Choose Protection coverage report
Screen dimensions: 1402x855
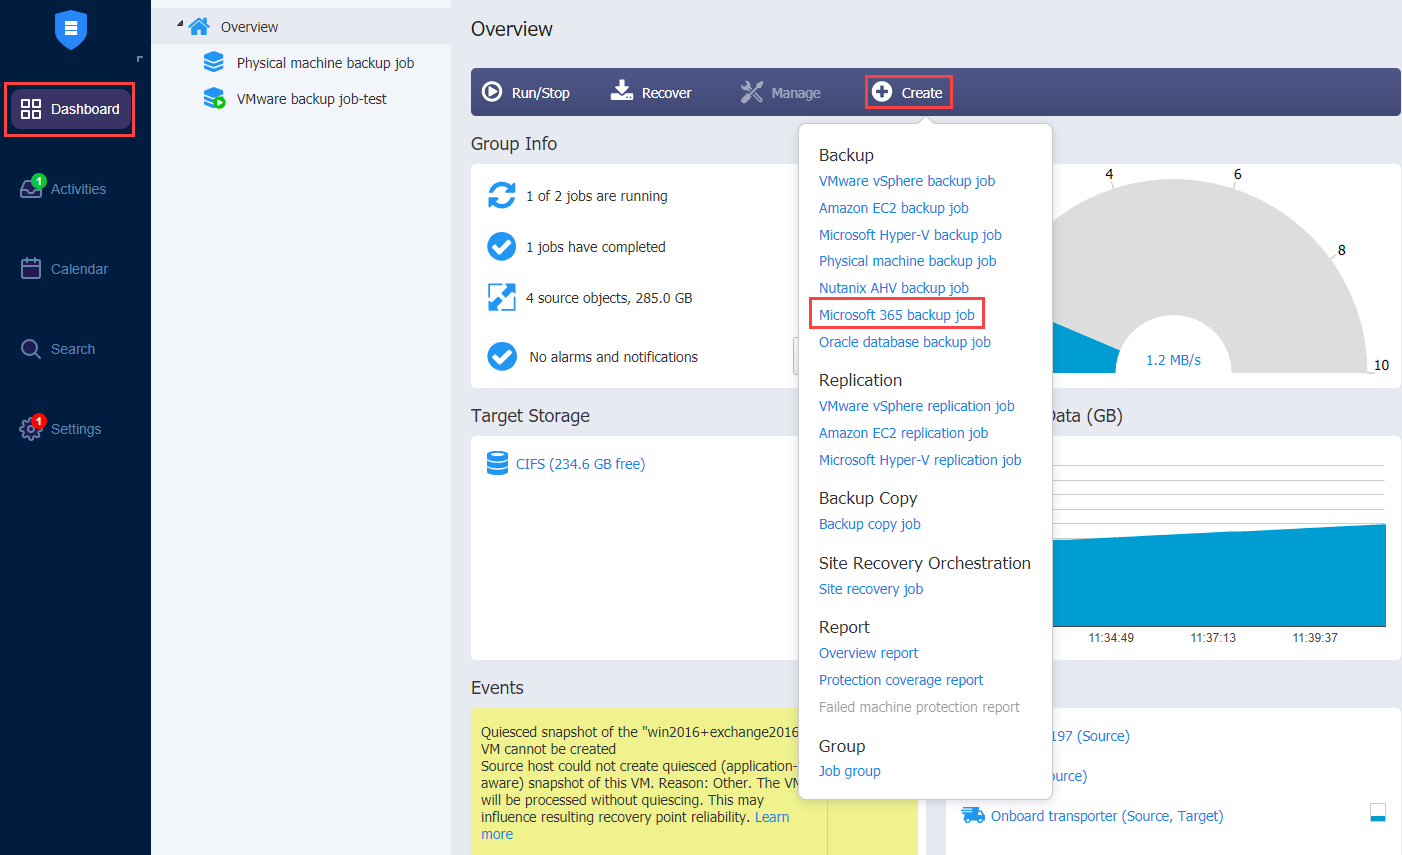[x=901, y=680]
